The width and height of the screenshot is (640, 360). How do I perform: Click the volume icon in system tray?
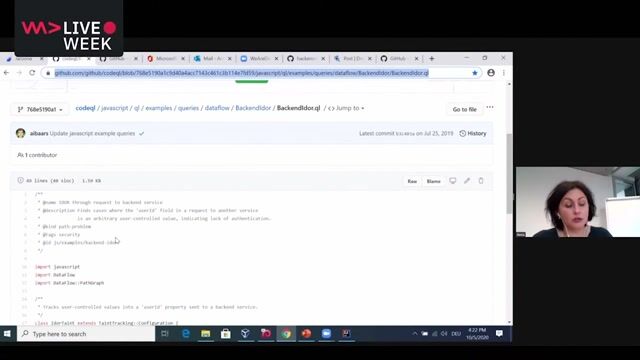pyautogui.click(x=444, y=333)
